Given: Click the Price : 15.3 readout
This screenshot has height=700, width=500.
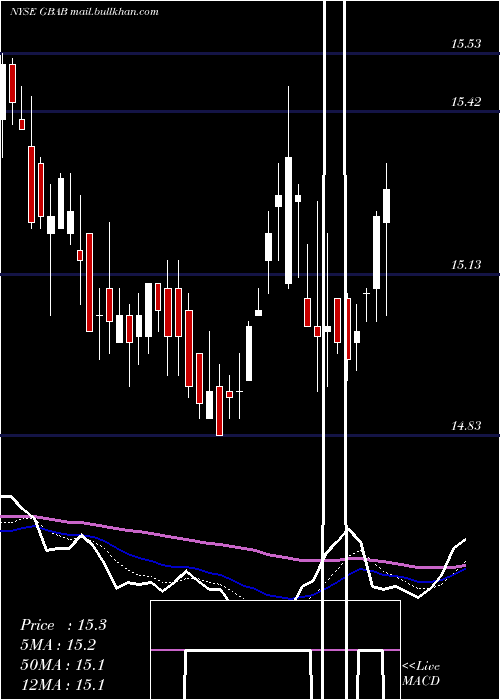Looking at the screenshot, I should coord(63,625).
